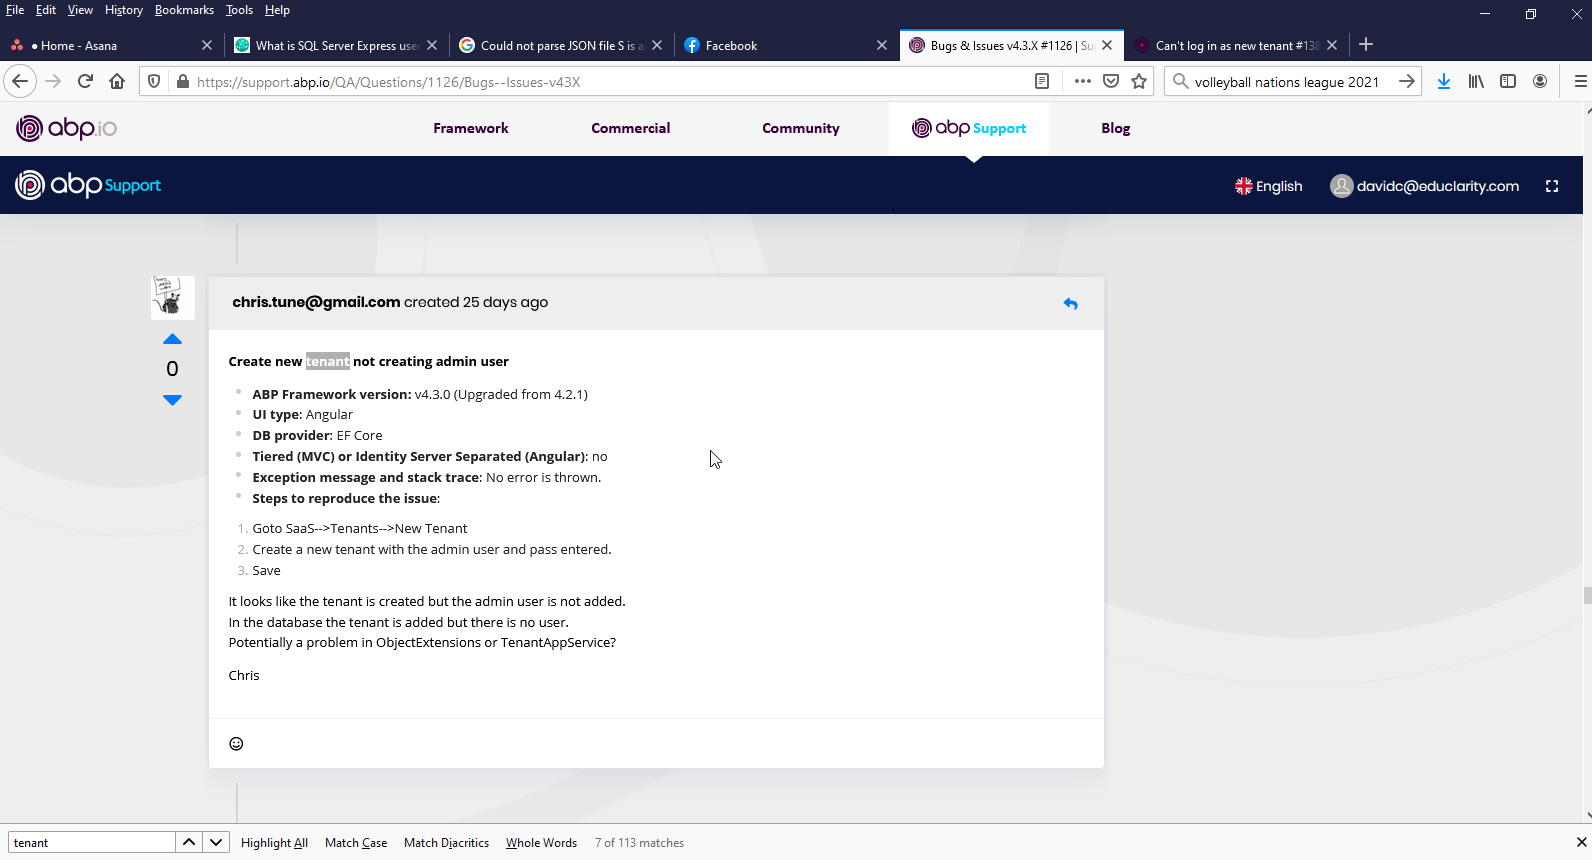Find next match arrow
This screenshot has height=860, width=1592.
click(x=216, y=842)
